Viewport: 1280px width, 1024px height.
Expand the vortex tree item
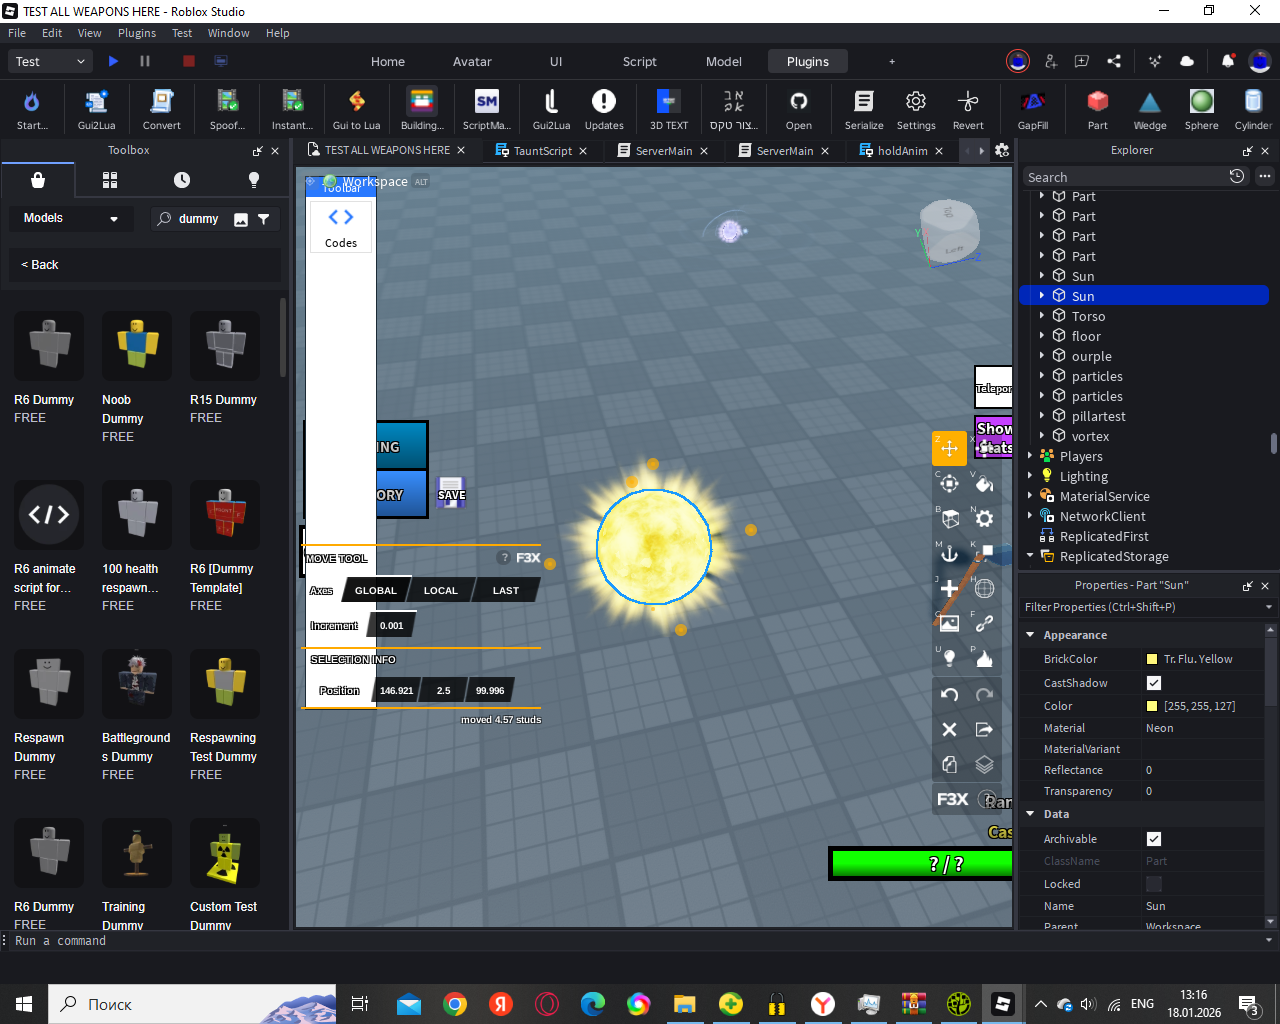[x=1042, y=435]
